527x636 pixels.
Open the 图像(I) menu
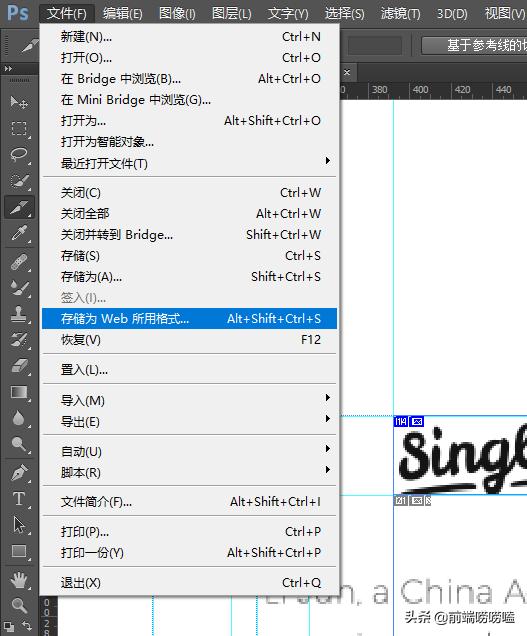pos(177,14)
